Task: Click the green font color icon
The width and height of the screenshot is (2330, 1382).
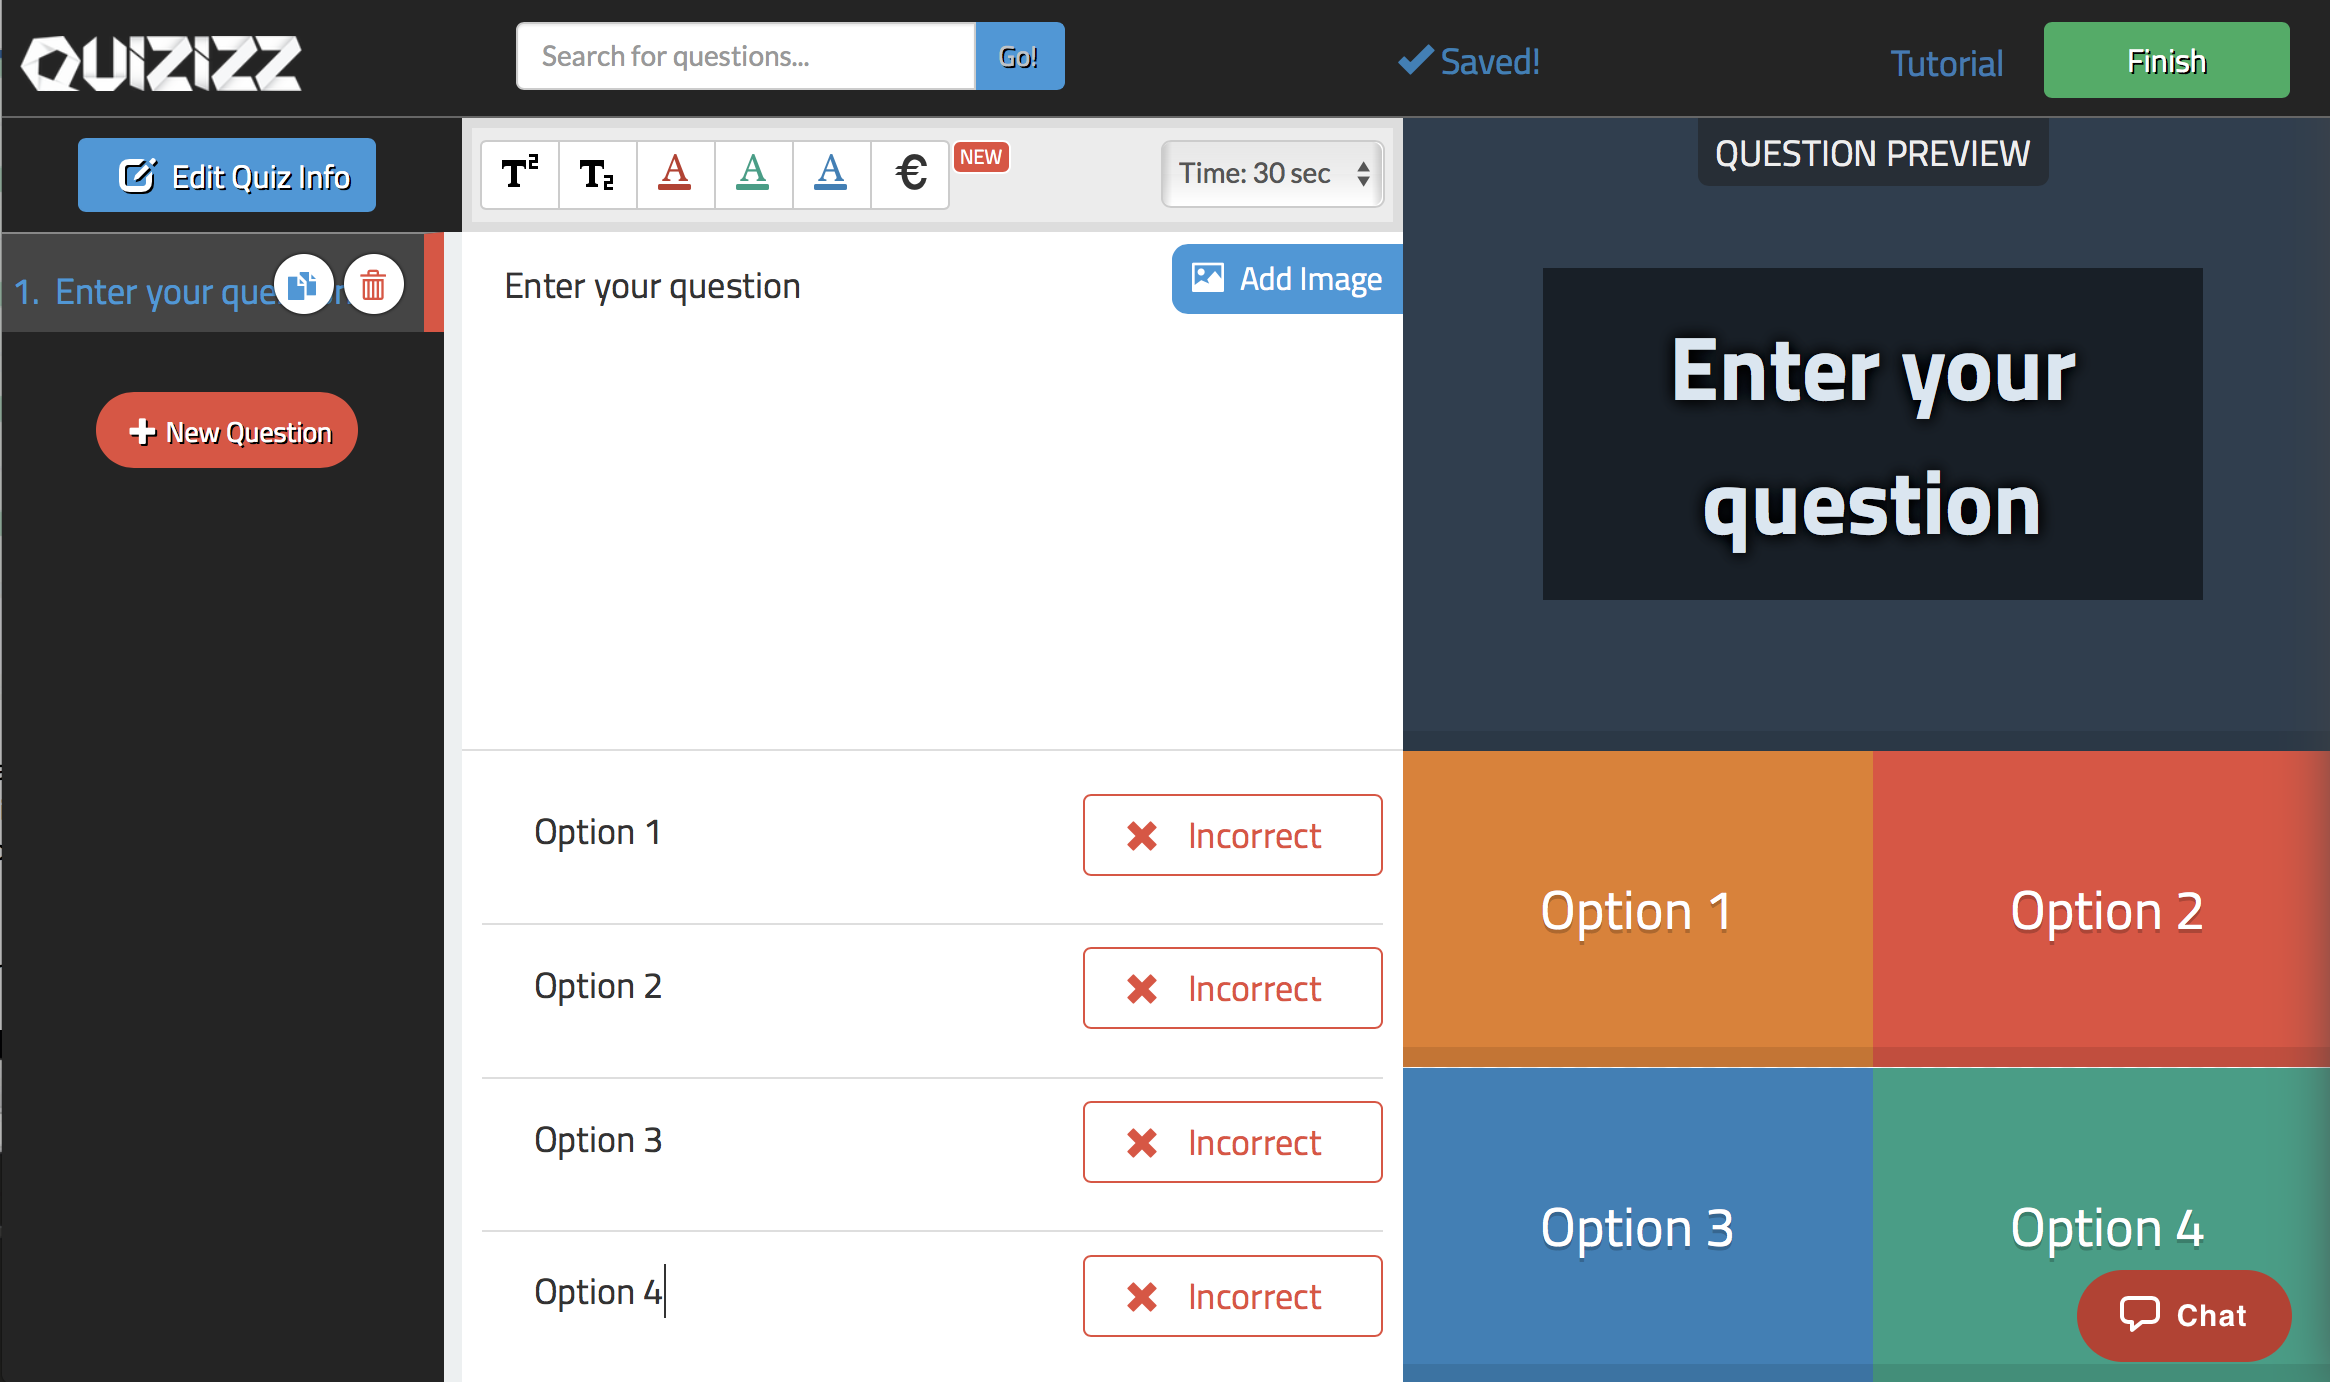Action: coord(753,171)
